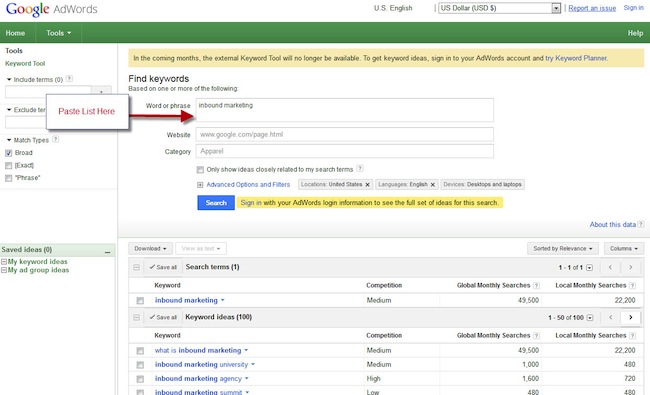This screenshot has height=395, width=650.
Task: Click the Category input field
Action: [344, 151]
